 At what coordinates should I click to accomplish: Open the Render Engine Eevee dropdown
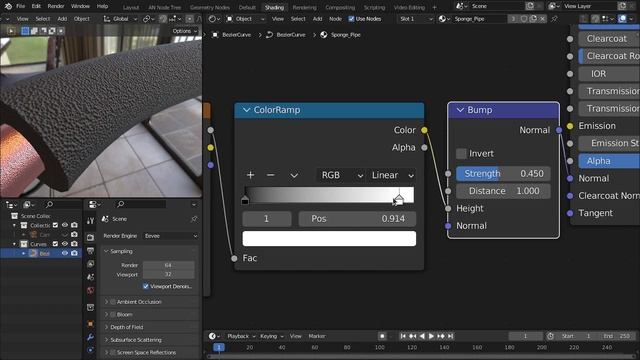[171, 236]
